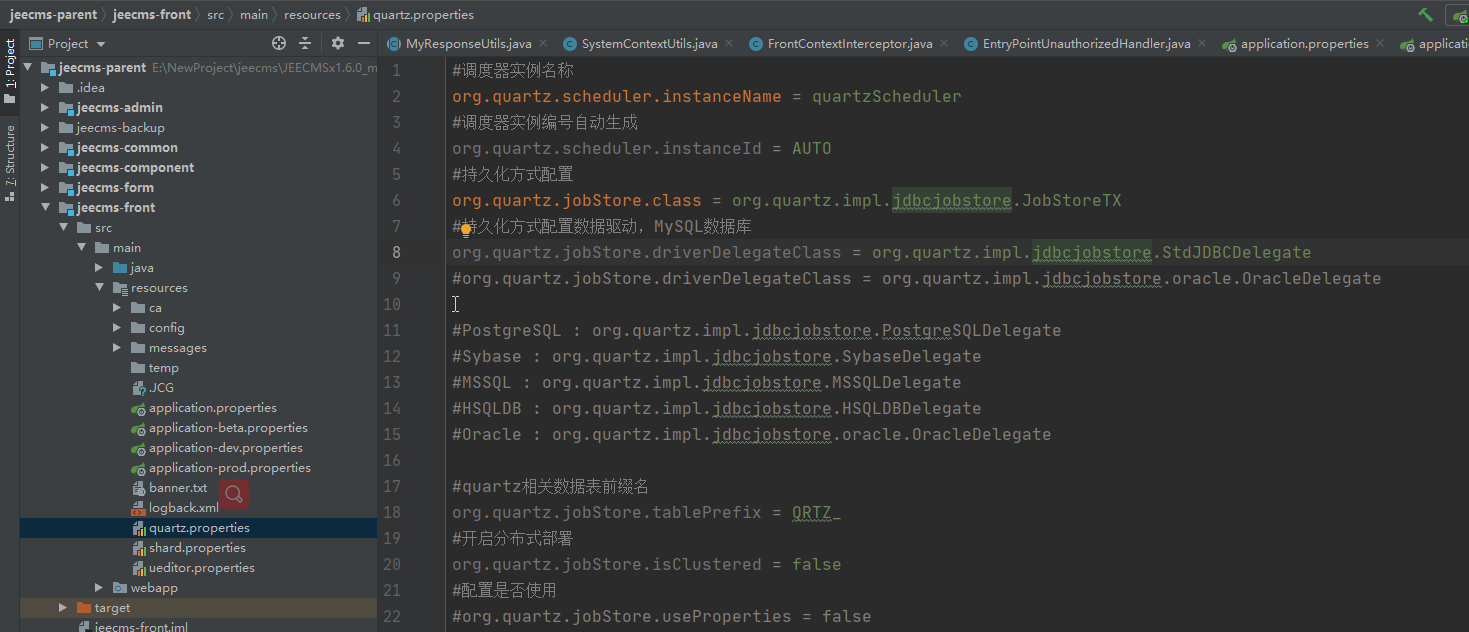The width and height of the screenshot is (1469, 632).
Task: Click the red magnifier search icon
Action: tap(234, 494)
